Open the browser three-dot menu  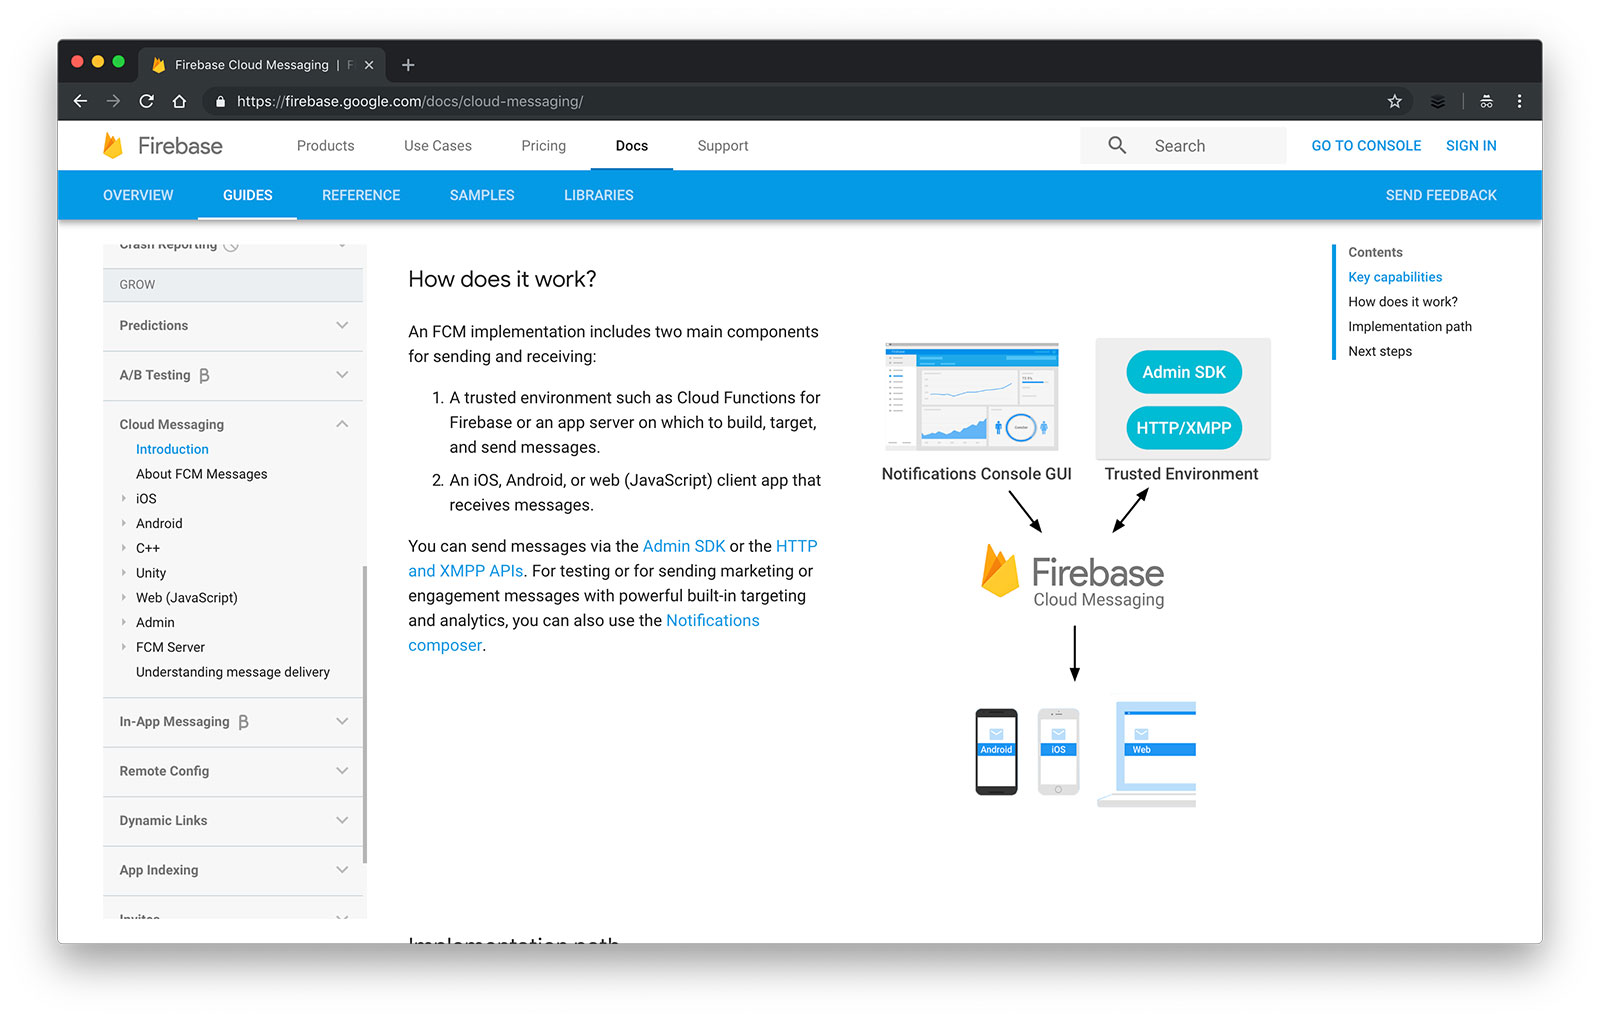click(1519, 101)
